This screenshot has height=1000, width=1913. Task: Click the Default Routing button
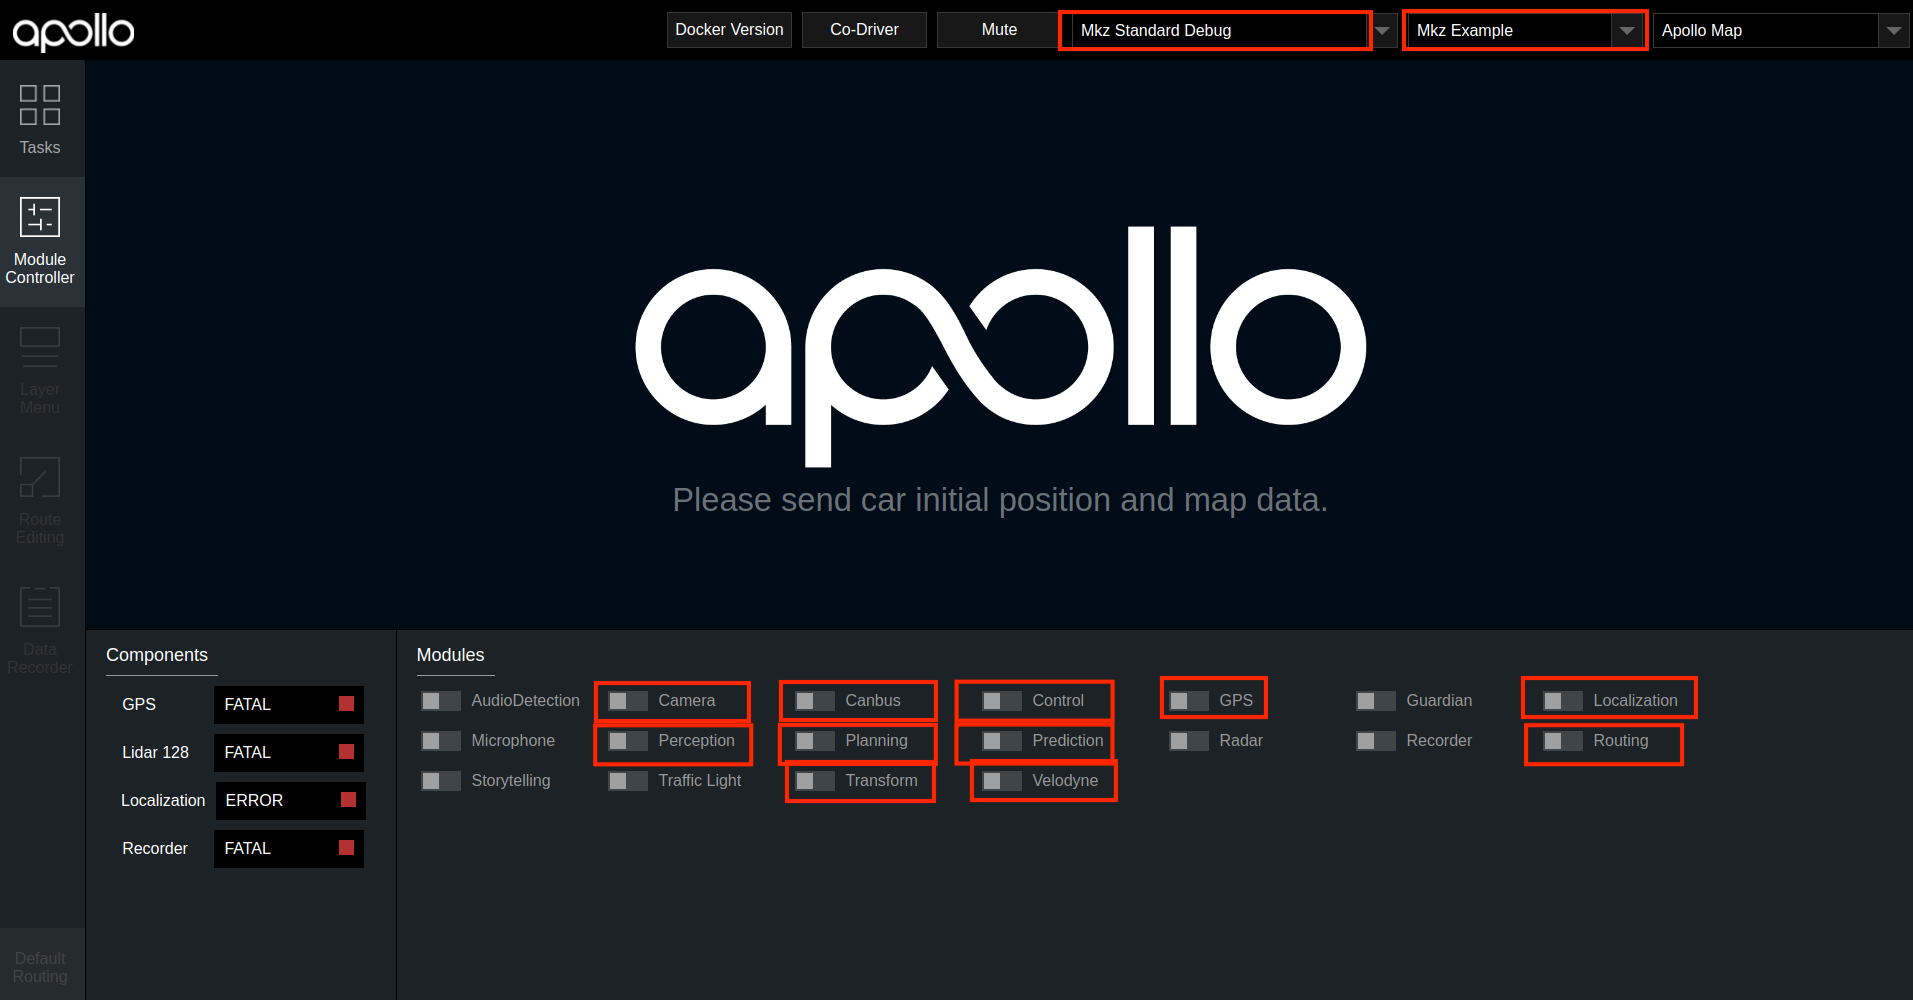[40, 967]
